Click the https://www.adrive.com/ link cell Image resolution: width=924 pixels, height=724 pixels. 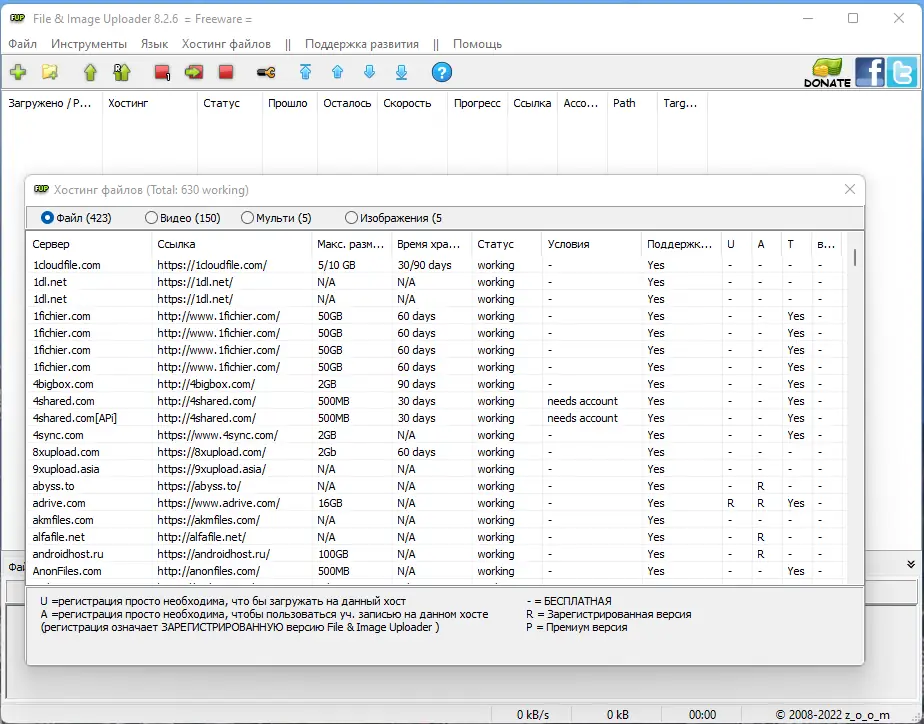point(219,504)
